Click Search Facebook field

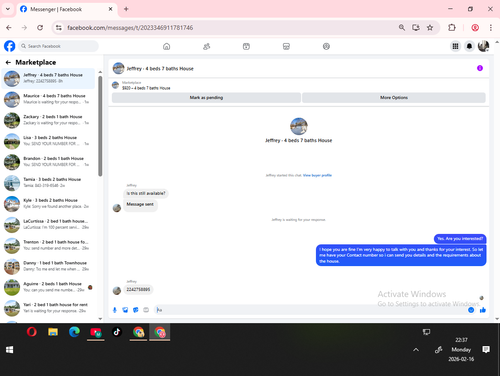coord(58,46)
